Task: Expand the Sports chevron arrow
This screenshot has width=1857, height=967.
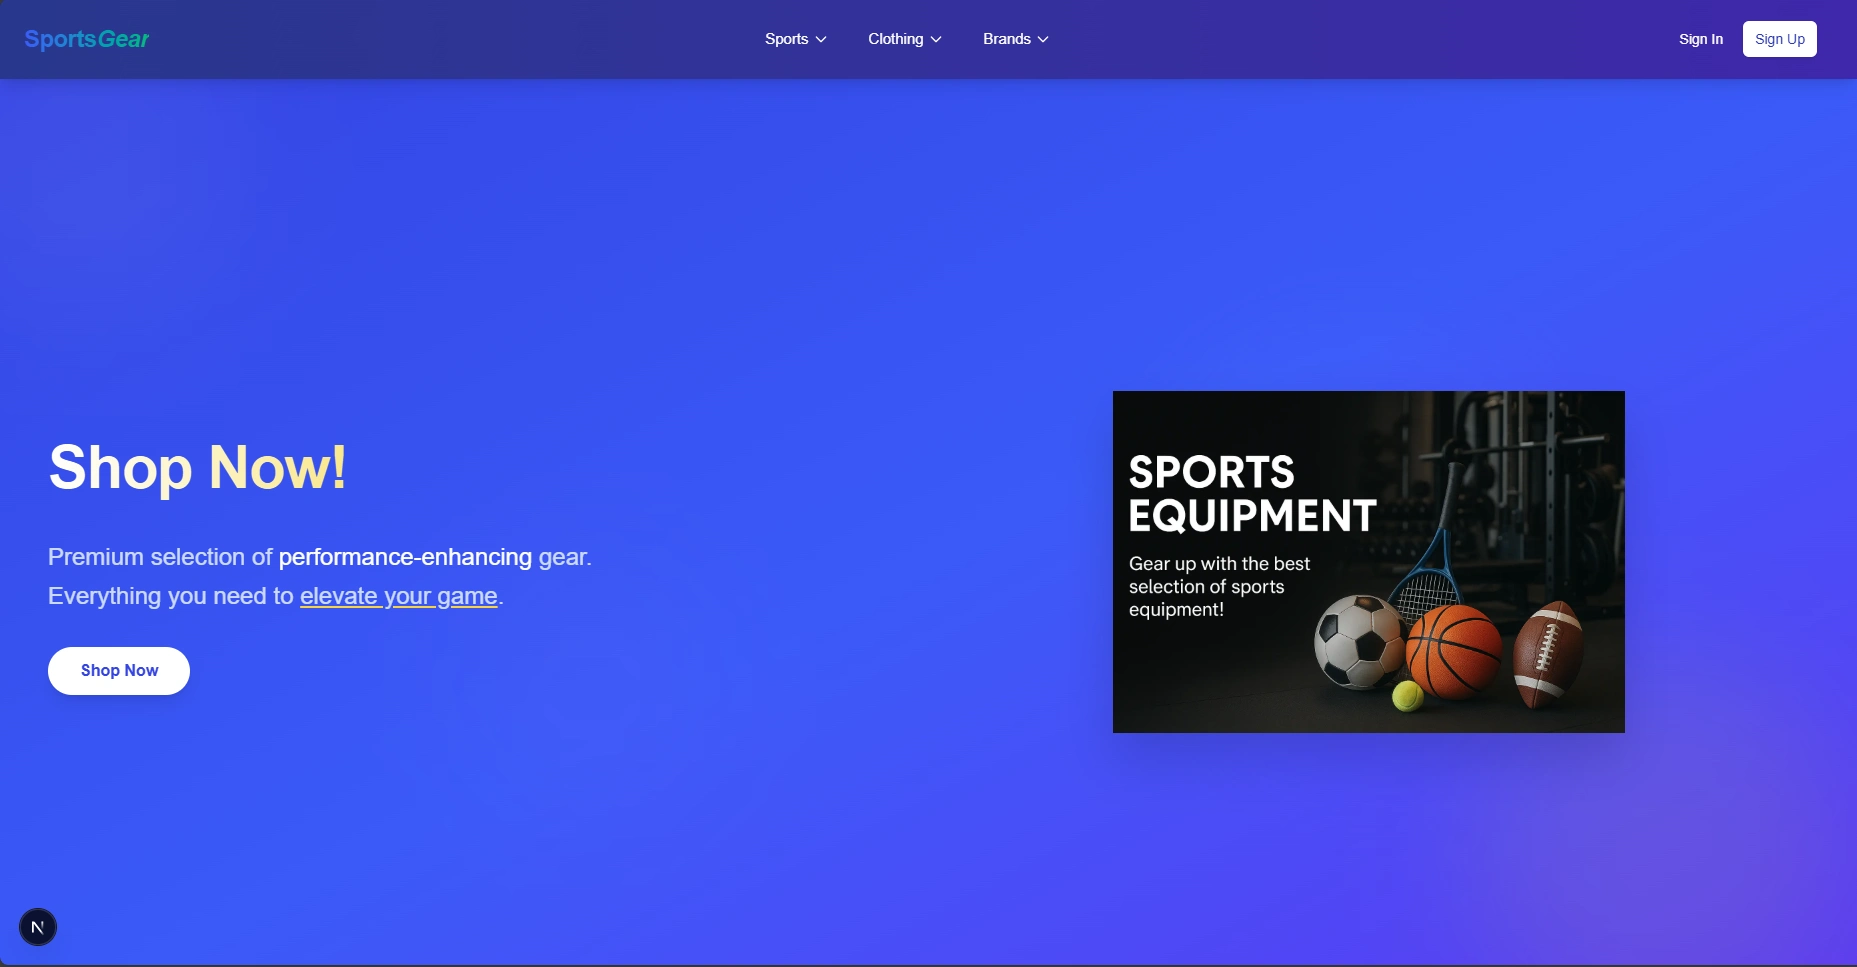Action: [x=821, y=39]
